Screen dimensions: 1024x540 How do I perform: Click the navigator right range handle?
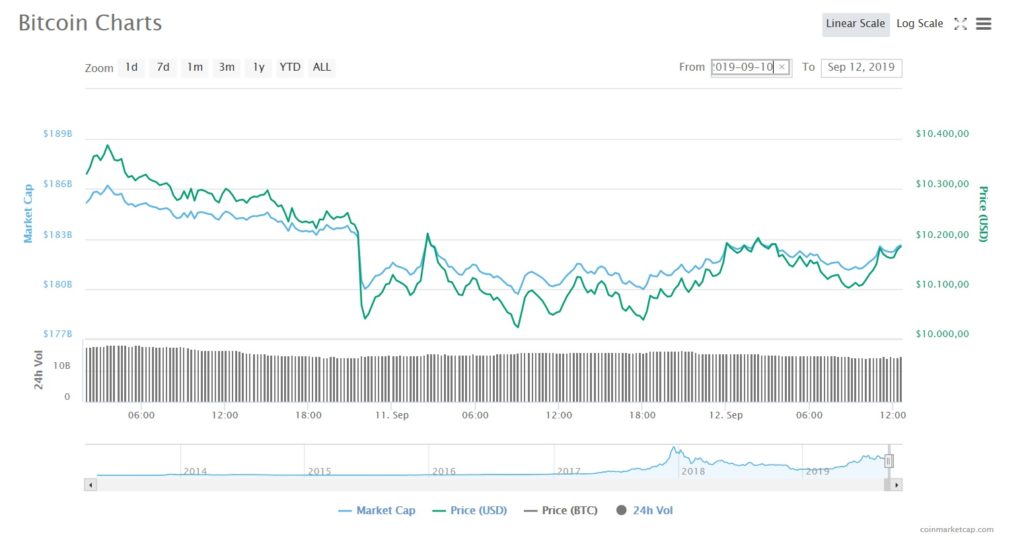[888, 461]
